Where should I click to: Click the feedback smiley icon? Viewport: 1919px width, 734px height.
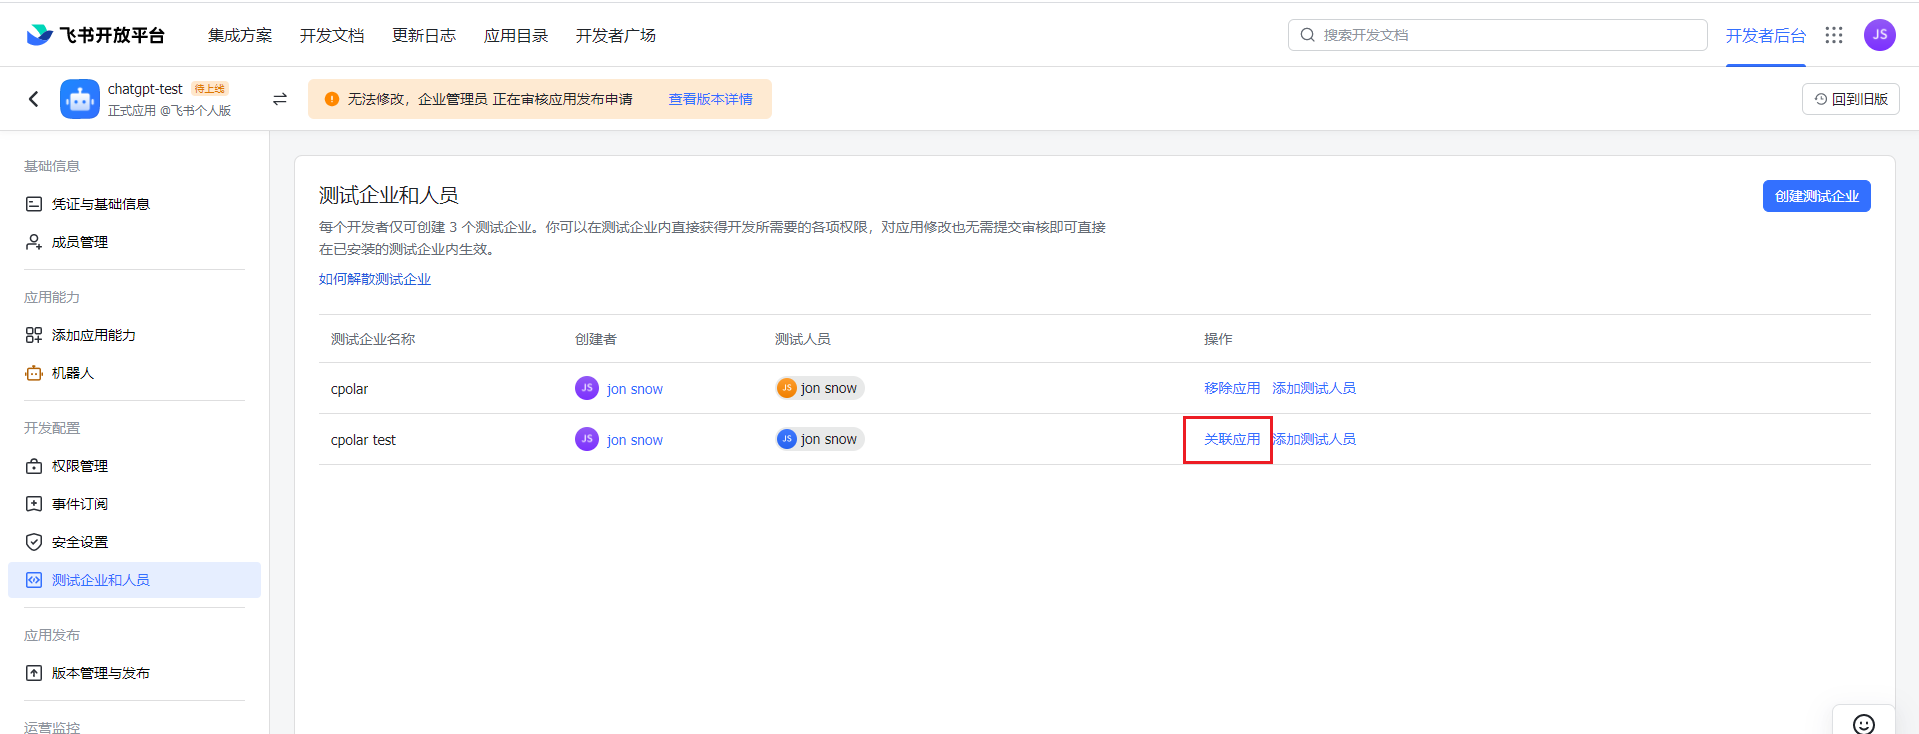pyautogui.click(x=1864, y=724)
